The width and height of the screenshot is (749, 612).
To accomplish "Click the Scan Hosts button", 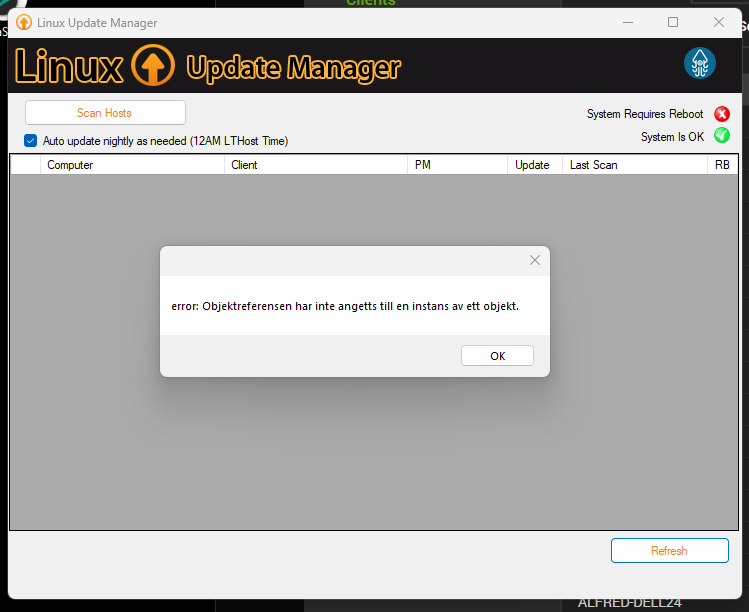I will (105, 113).
